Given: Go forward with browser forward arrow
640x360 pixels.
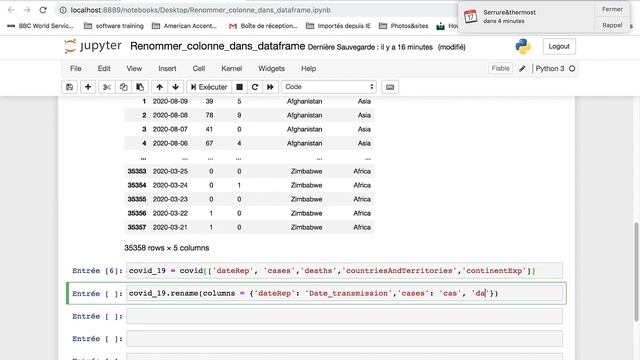Looking at the screenshot, I should coord(27,10).
